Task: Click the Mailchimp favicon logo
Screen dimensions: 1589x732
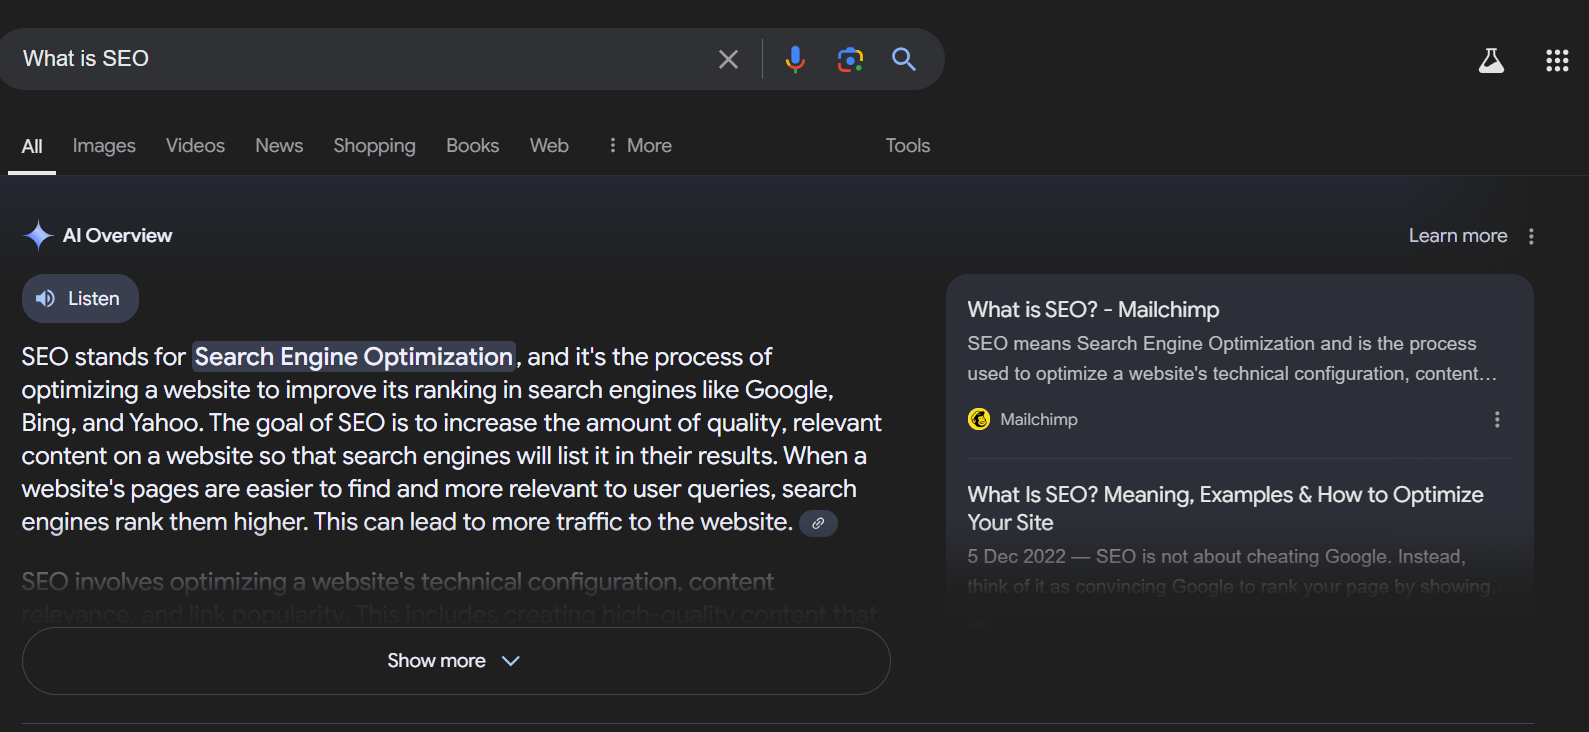Action: coord(979,419)
